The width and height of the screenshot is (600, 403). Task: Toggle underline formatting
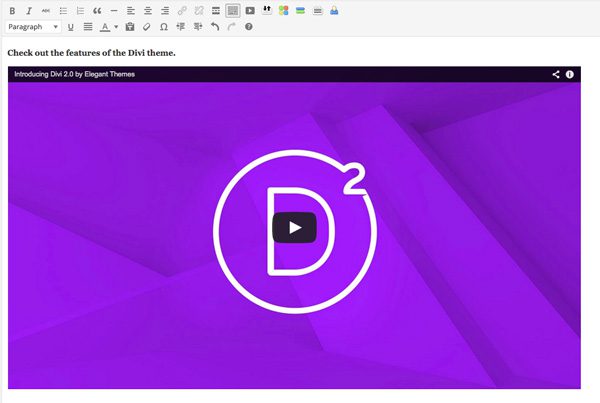click(x=70, y=27)
